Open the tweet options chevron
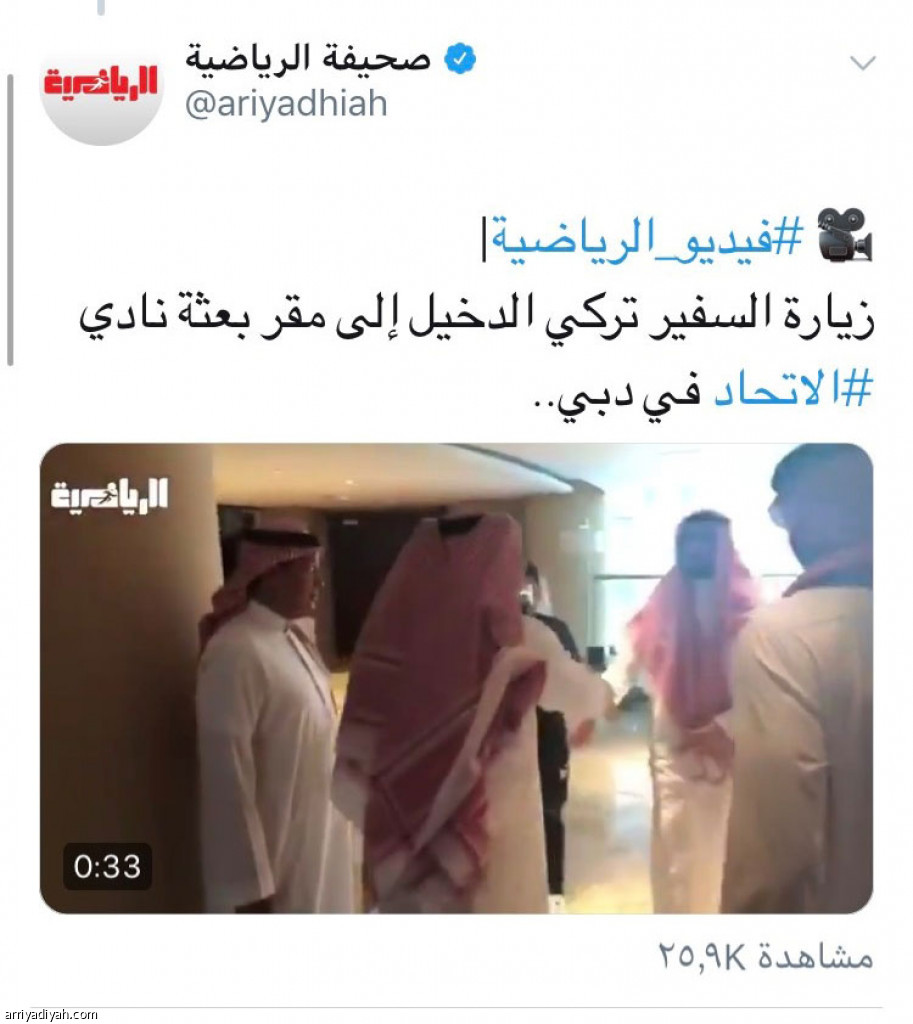This screenshot has height=1024, width=913. point(863,63)
